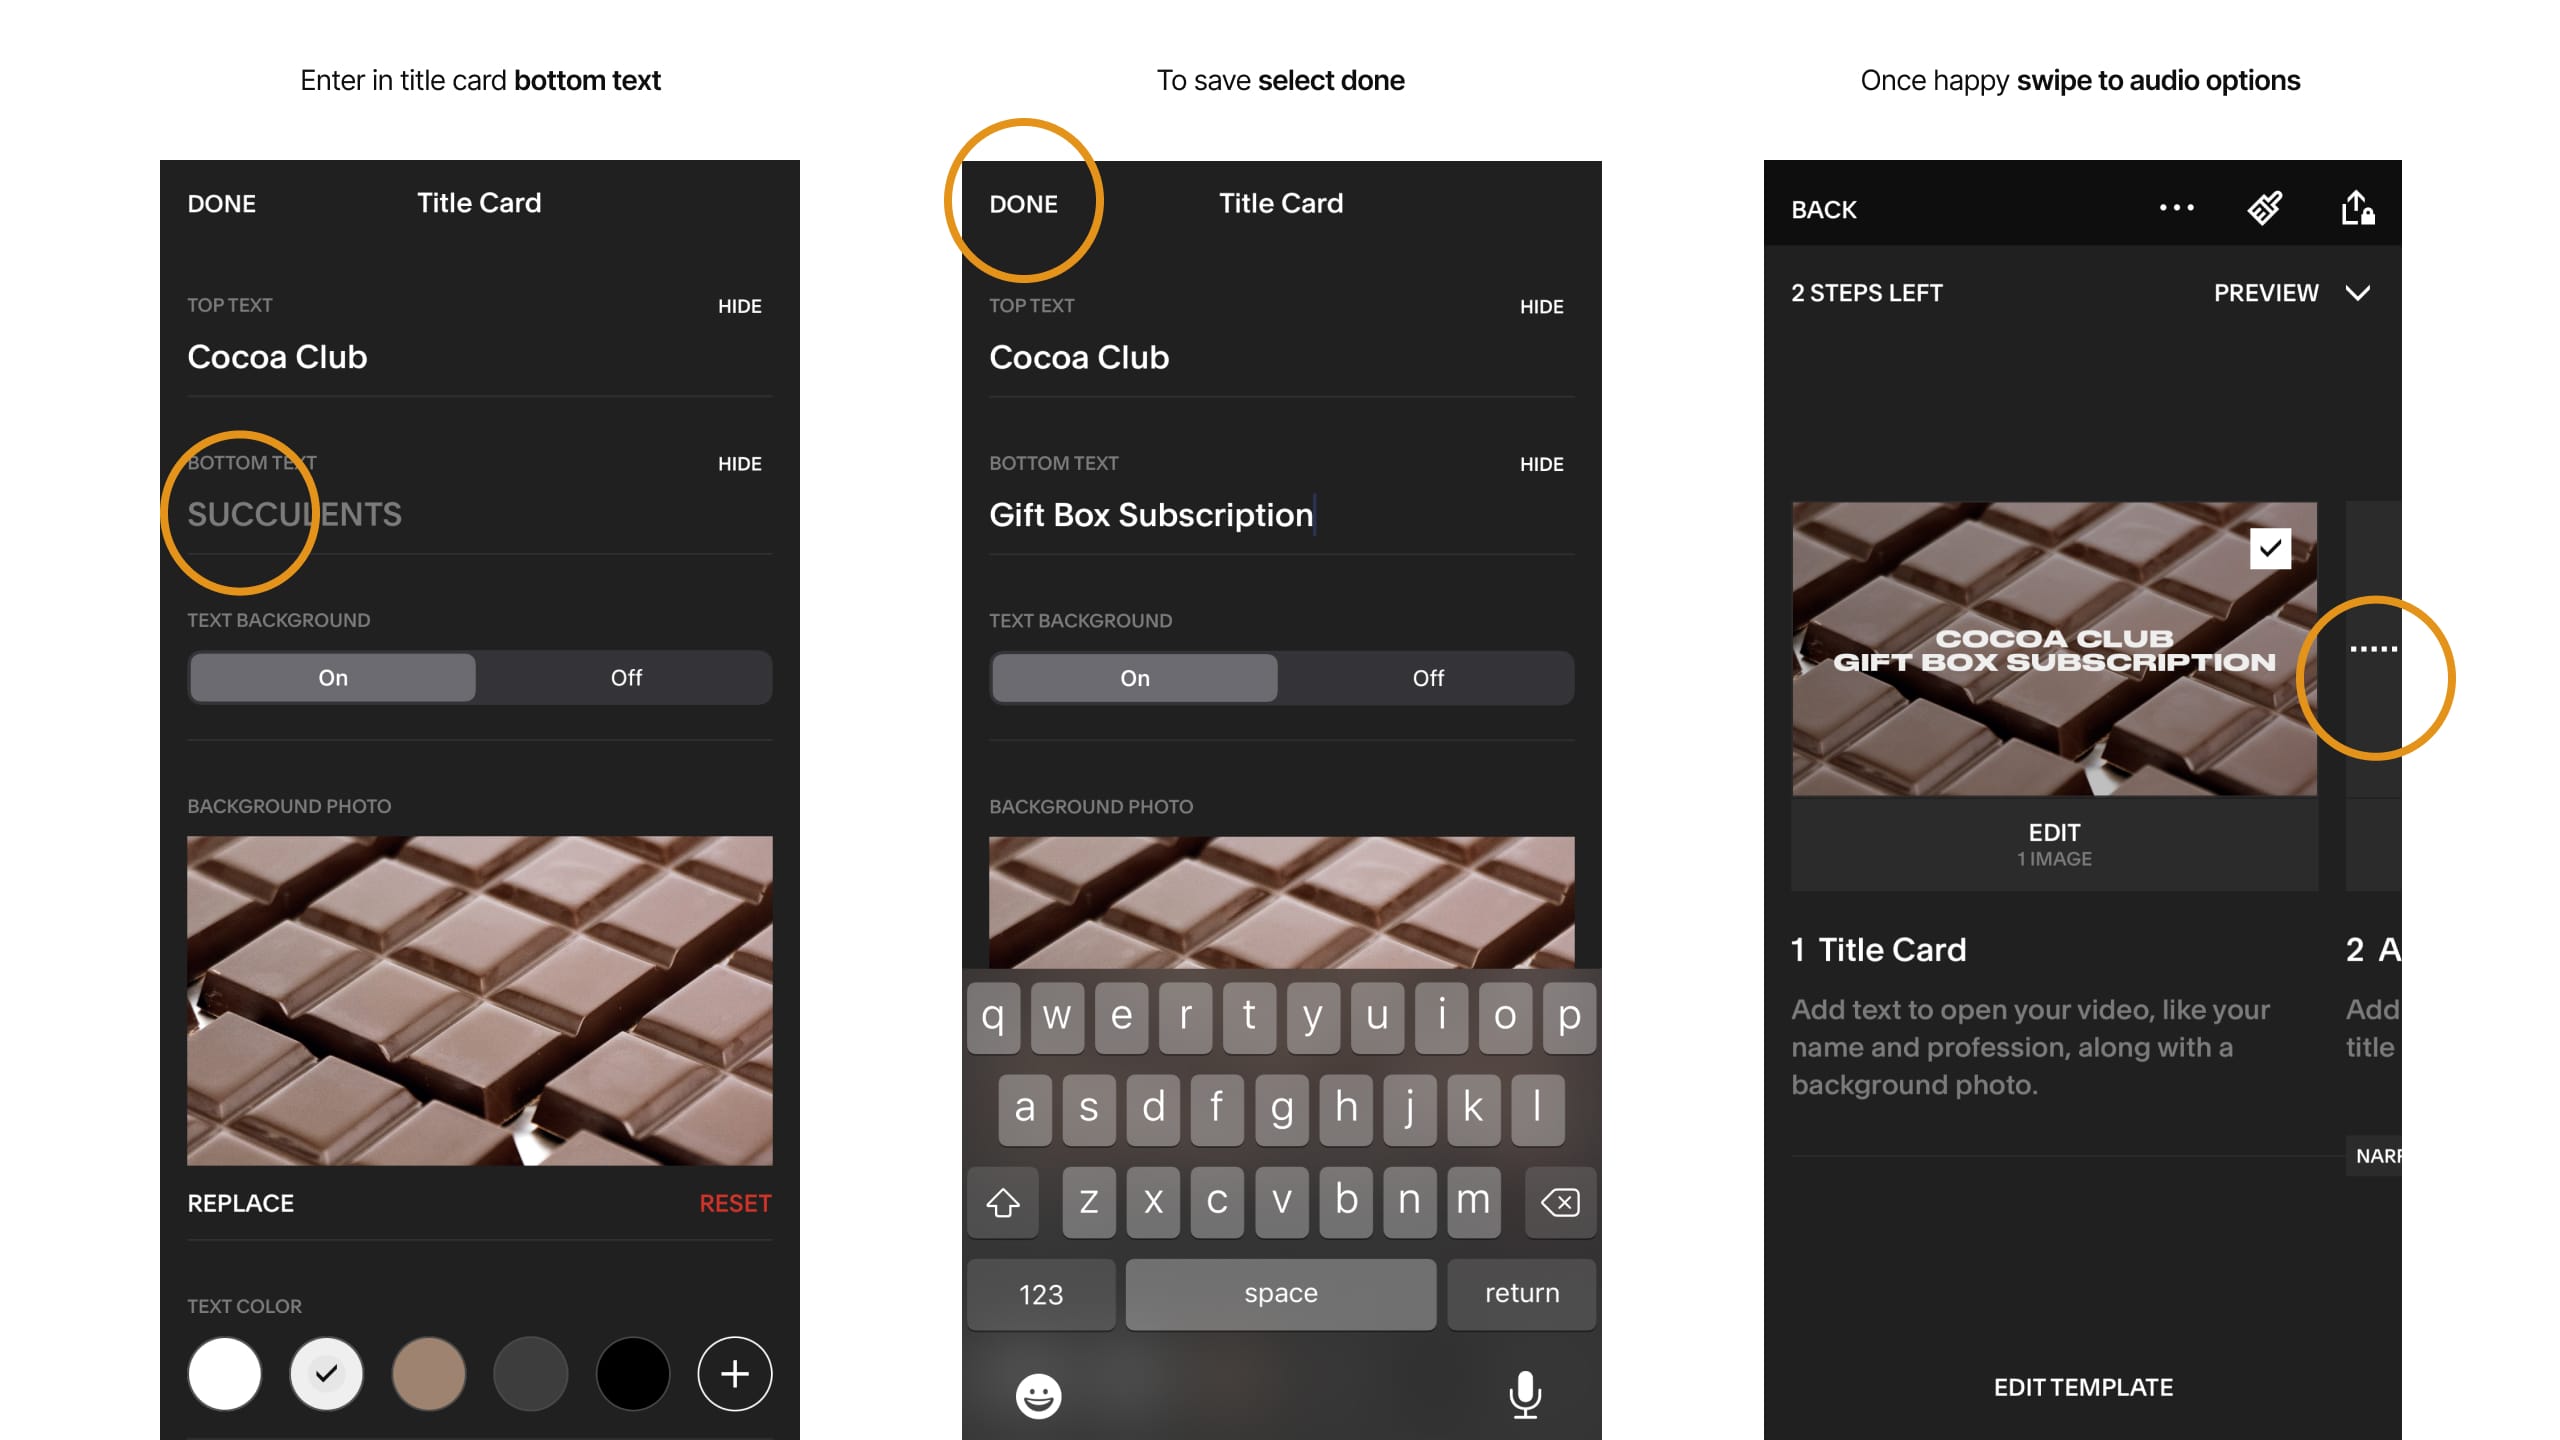
Task: Select DONE to save title card
Action: point(1023,202)
